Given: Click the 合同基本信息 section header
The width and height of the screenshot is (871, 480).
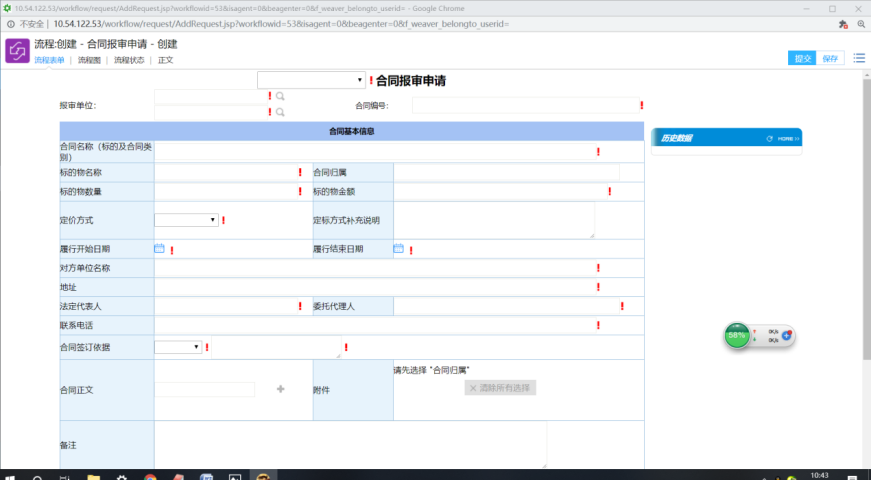Looking at the screenshot, I should tap(352, 131).
